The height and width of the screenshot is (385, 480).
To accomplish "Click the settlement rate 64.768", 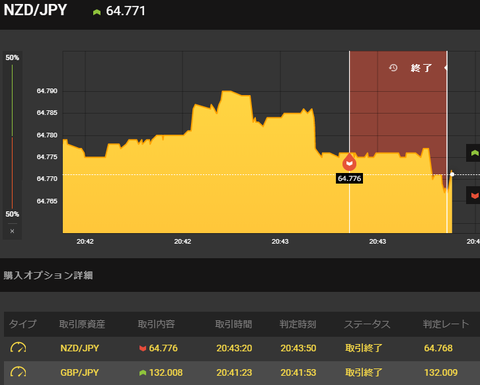I will [438, 348].
